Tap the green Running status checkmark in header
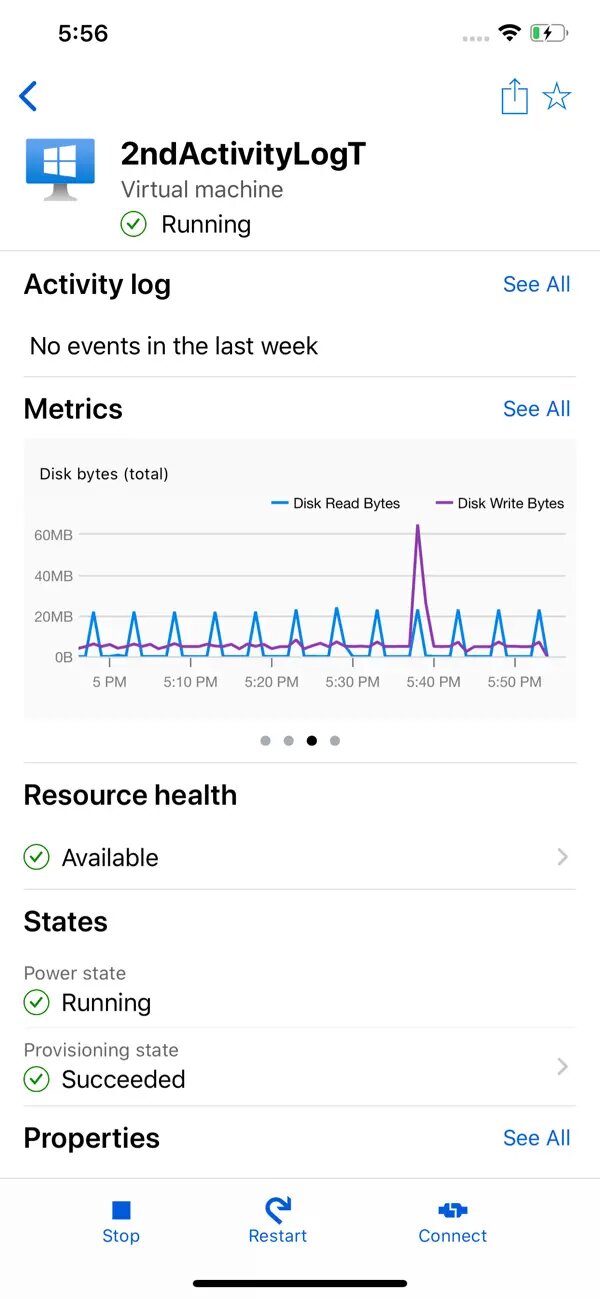600x1299 pixels. pyautogui.click(x=133, y=224)
